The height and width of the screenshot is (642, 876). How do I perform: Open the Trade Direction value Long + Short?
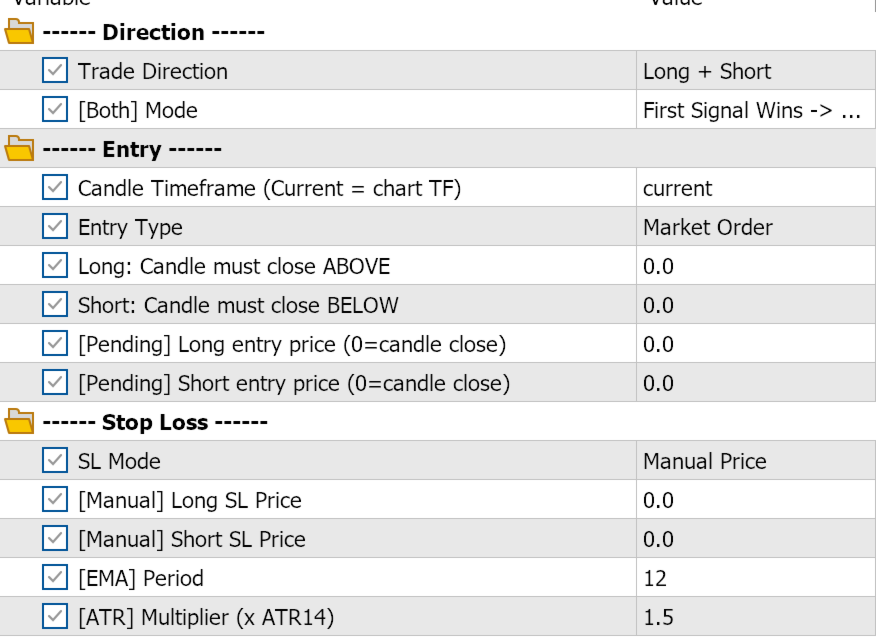tap(754, 71)
